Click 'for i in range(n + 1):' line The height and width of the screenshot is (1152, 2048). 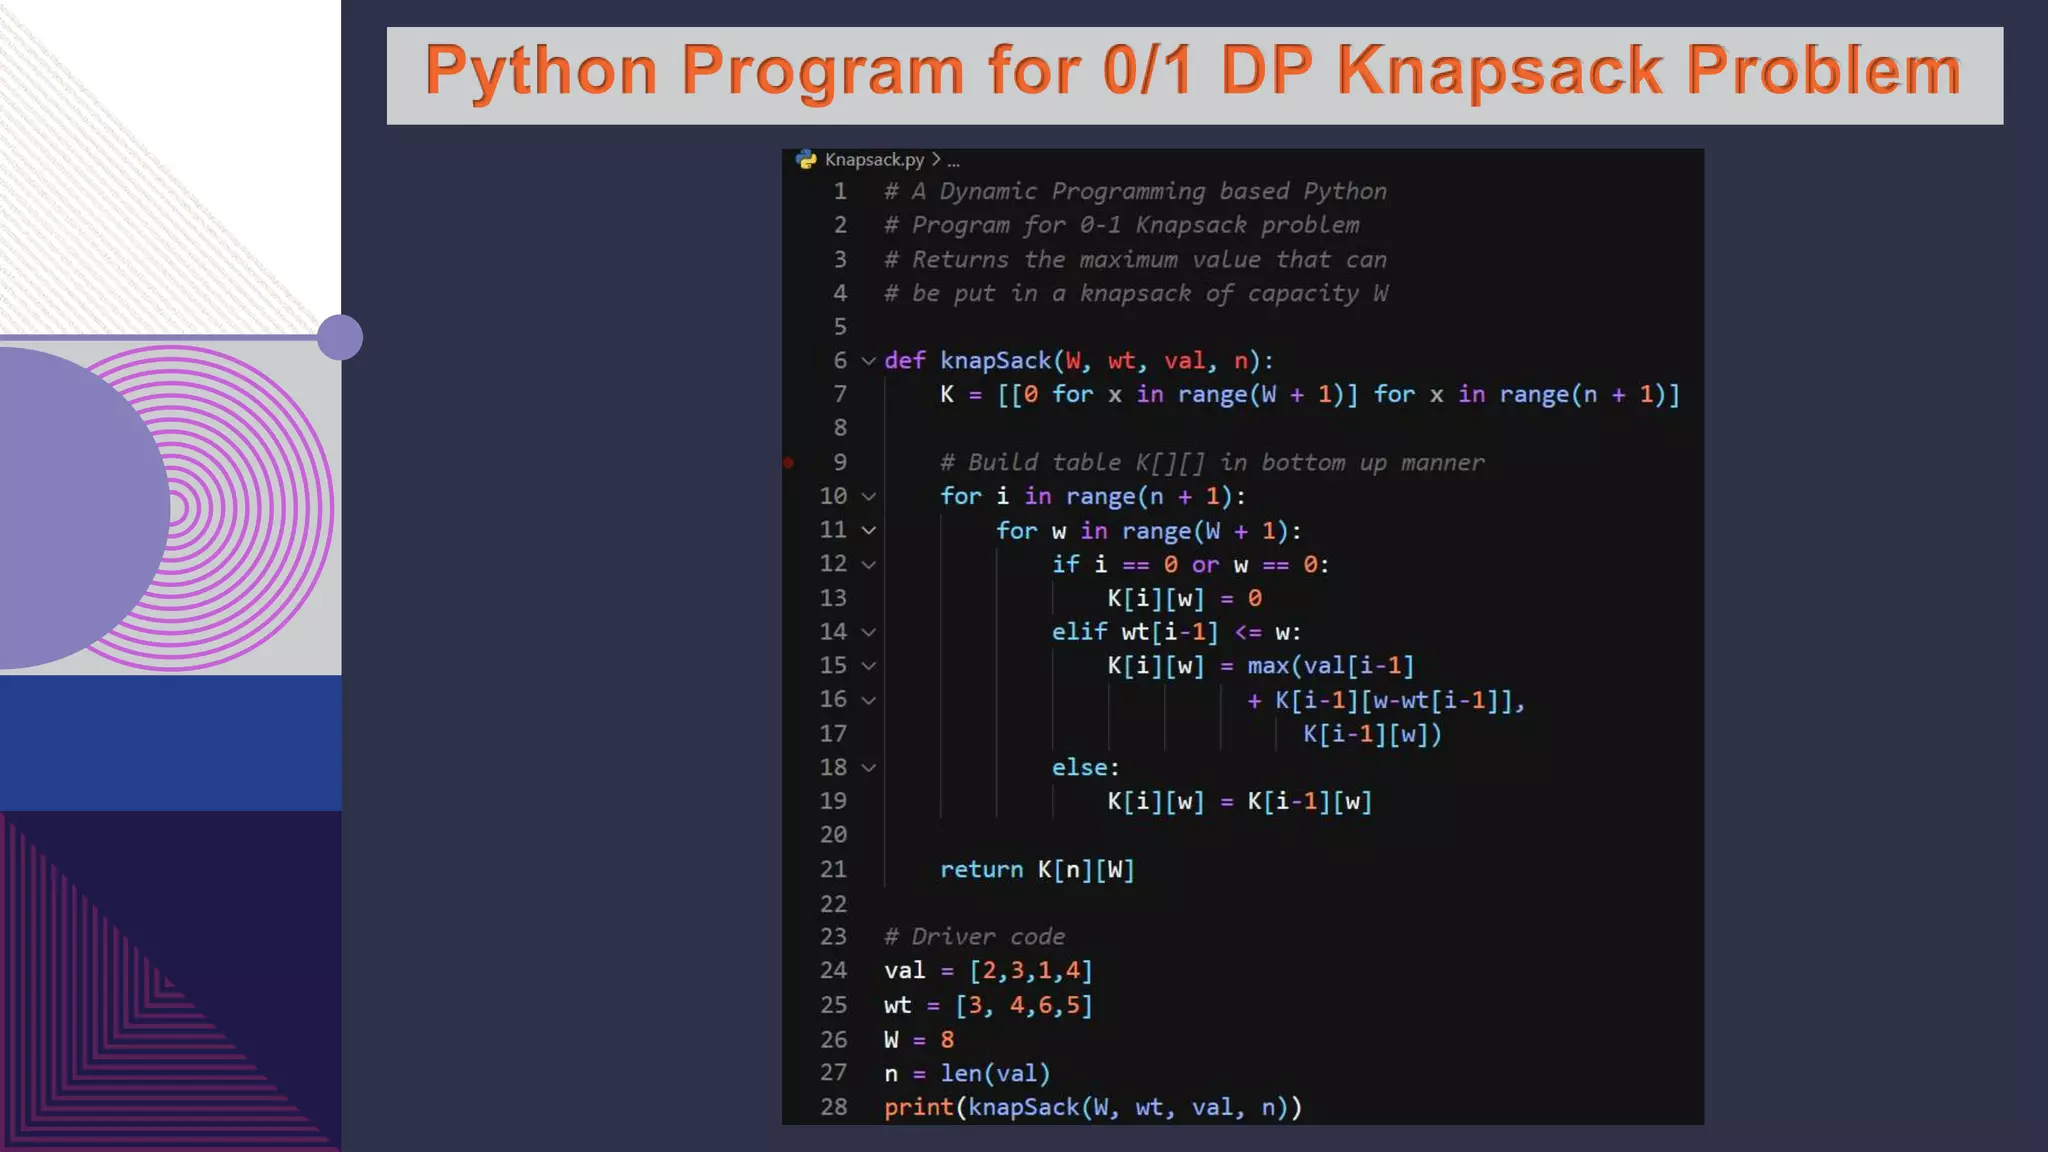click(1093, 496)
